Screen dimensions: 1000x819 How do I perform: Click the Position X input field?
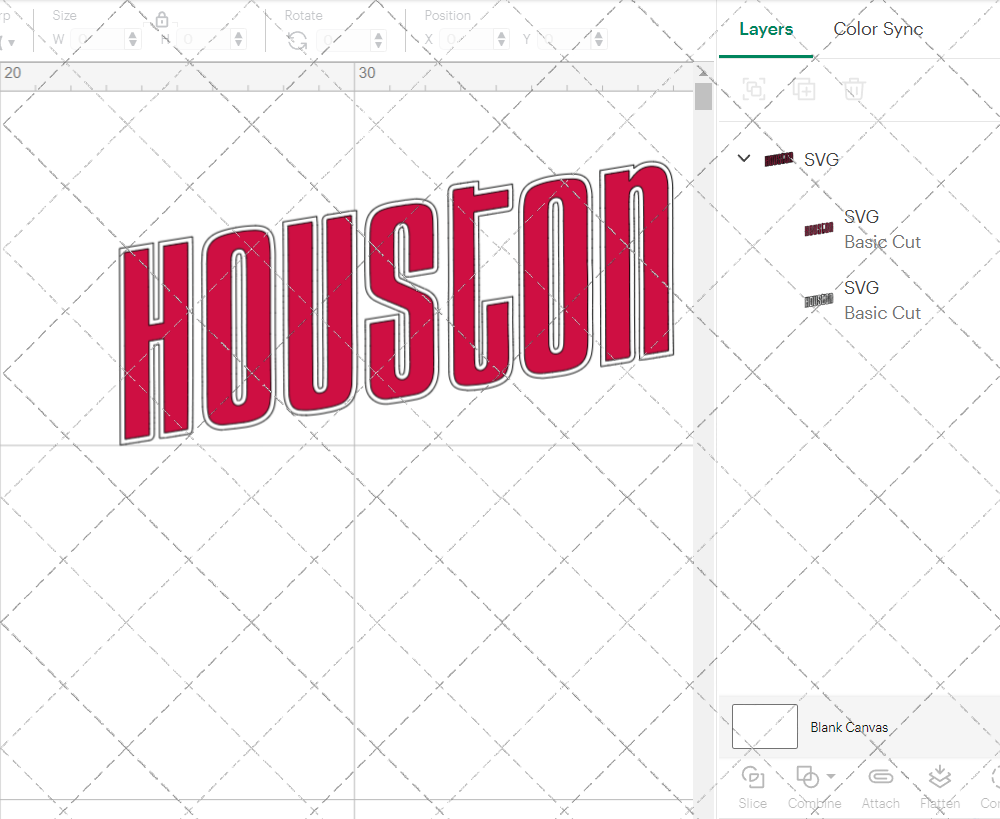tap(465, 38)
